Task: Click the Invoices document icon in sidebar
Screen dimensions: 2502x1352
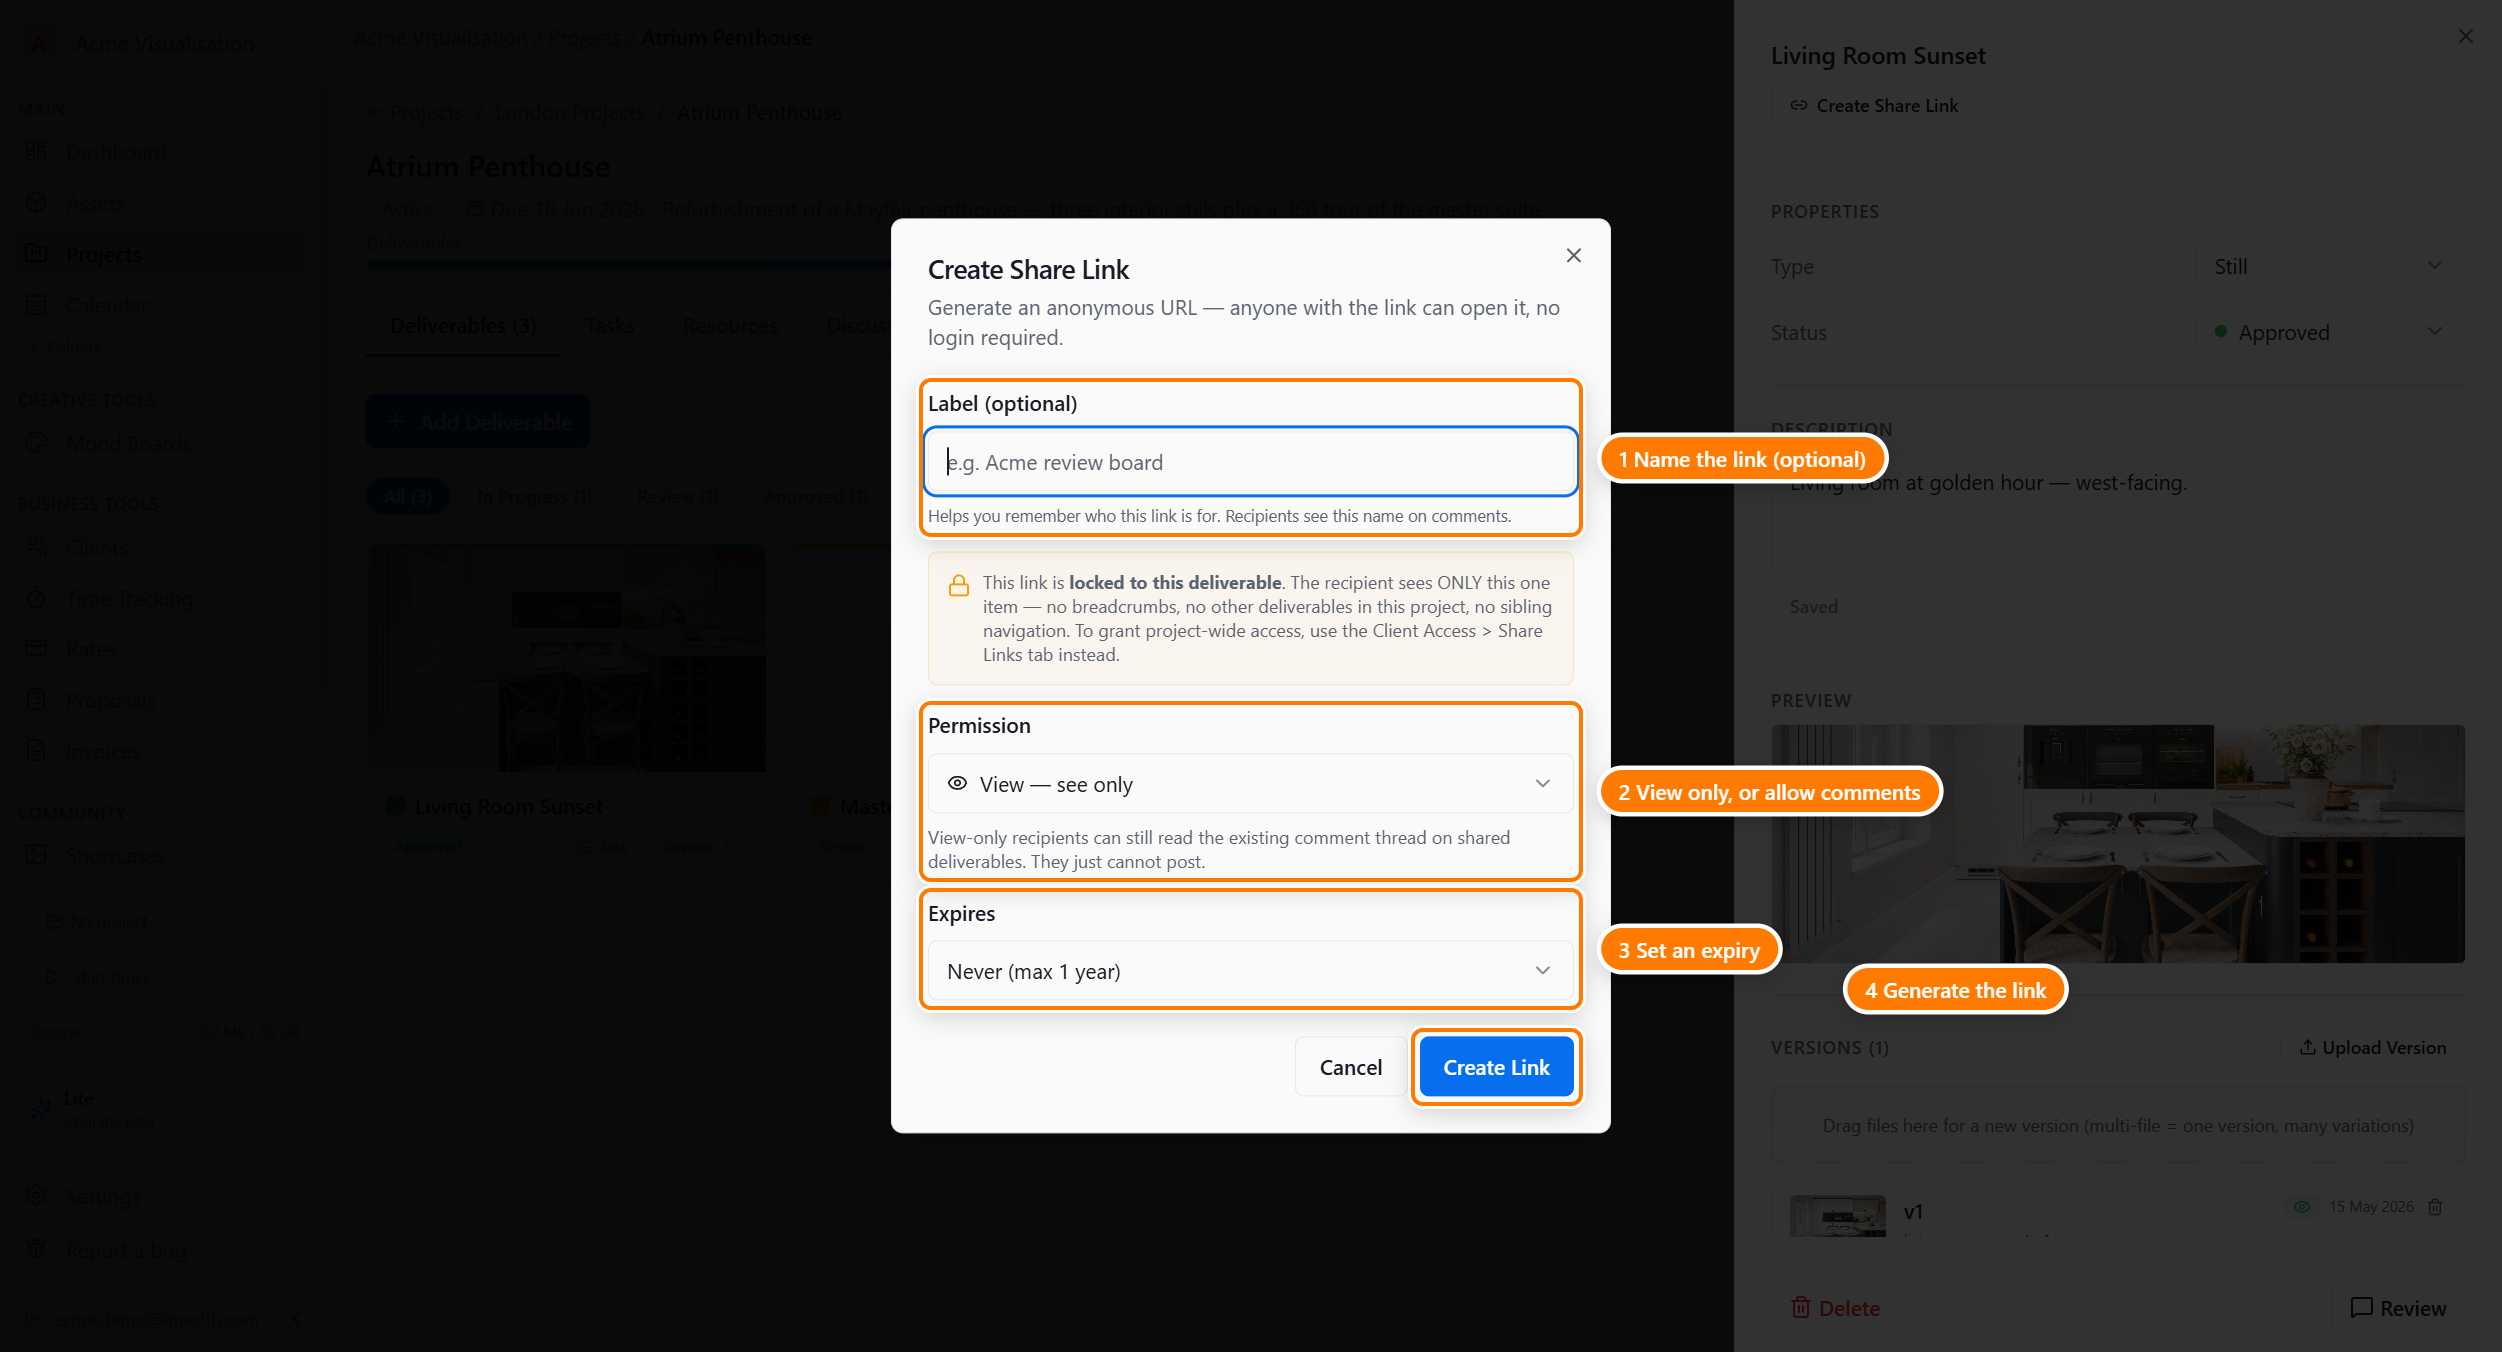Action: pyautogui.click(x=36, y=751)
